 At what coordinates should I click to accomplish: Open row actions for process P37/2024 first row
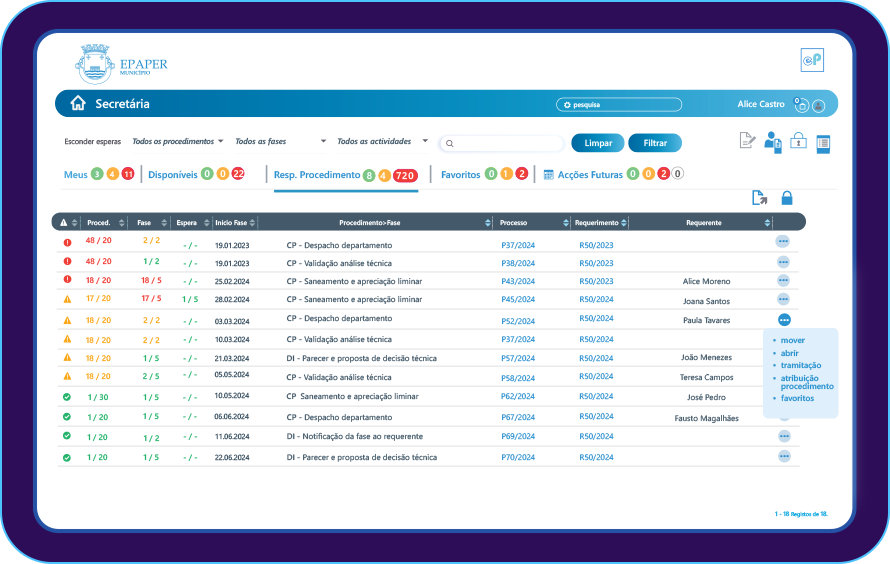(783, 241)
